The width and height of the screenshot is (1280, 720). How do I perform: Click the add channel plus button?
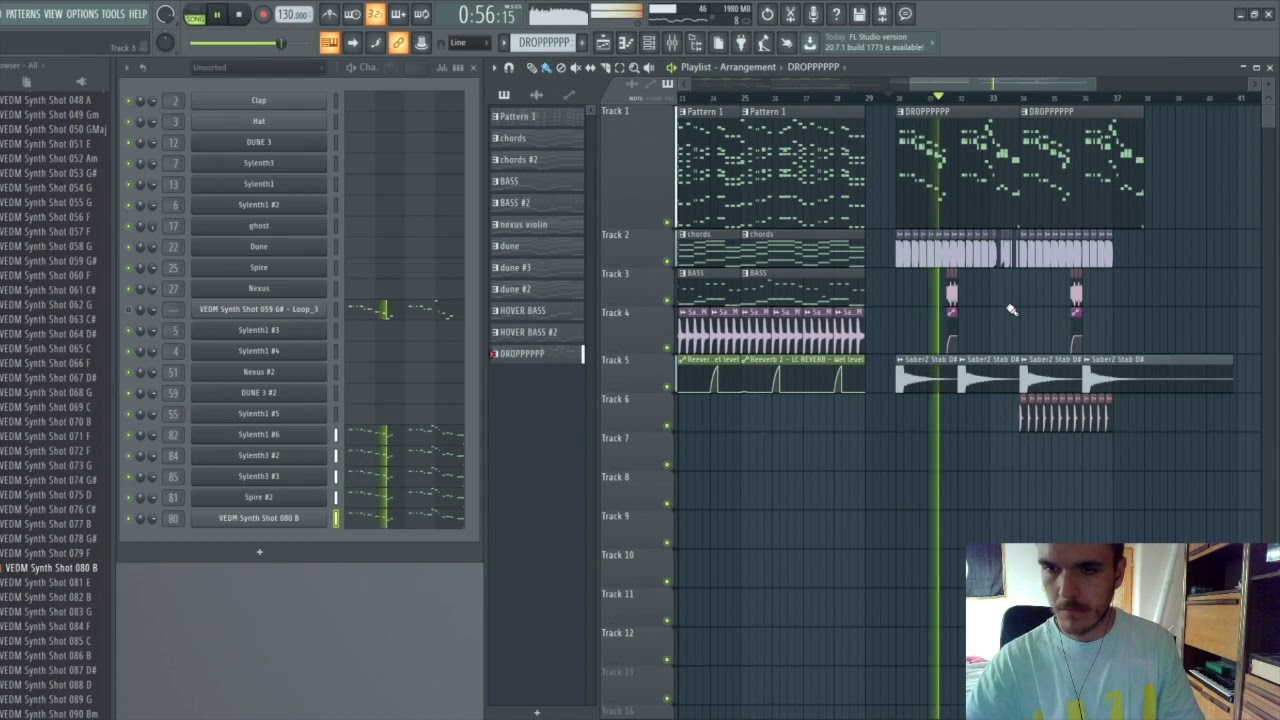point(259,552)
